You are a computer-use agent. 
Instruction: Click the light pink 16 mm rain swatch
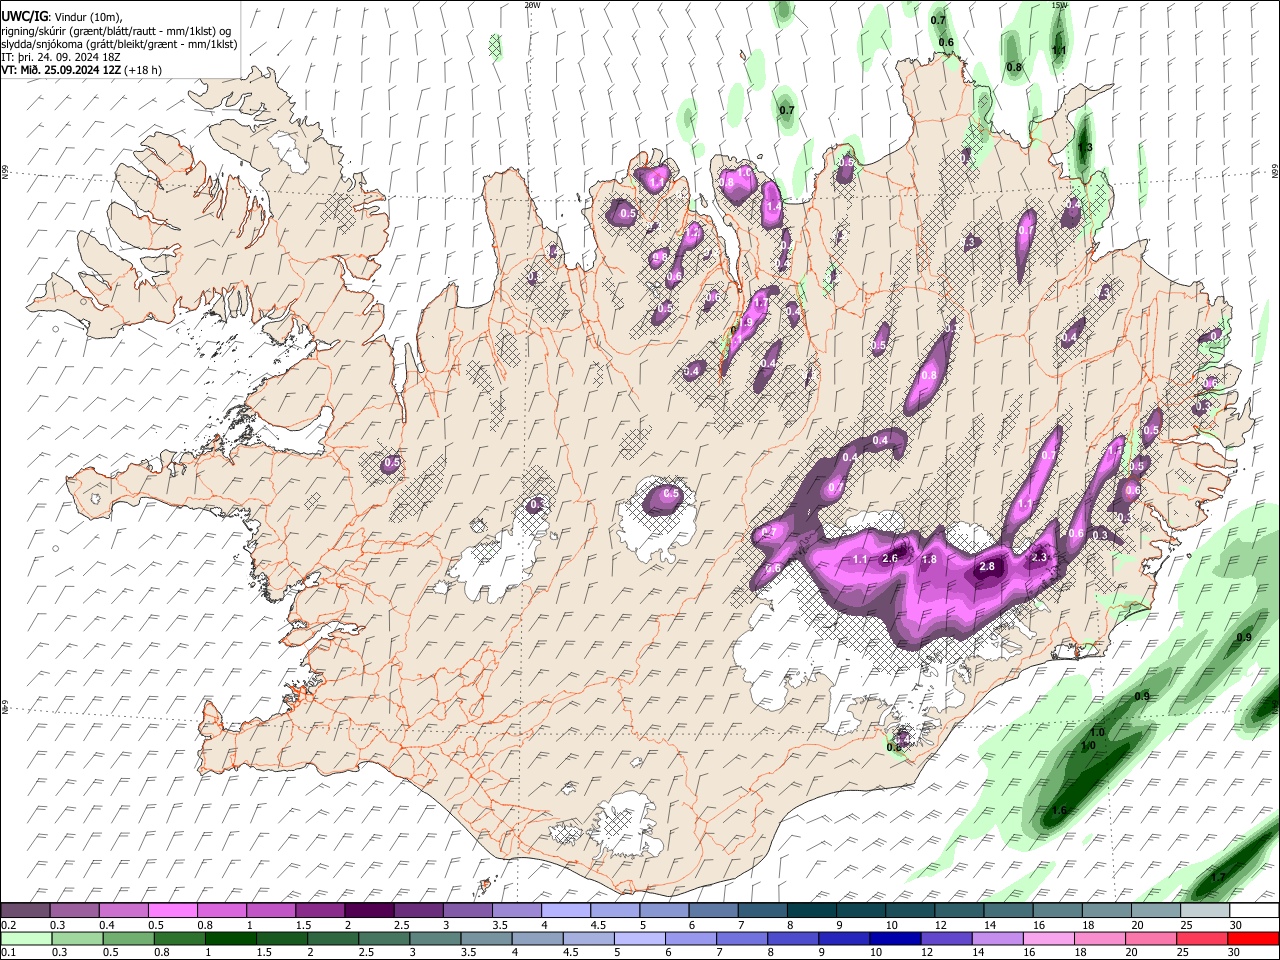pos(1049,938)
